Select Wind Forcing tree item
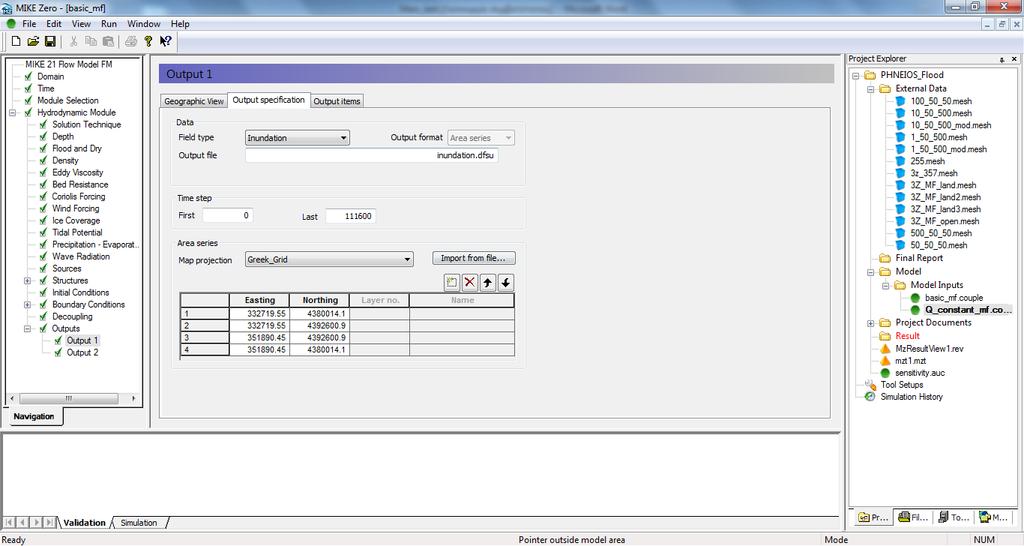Image resolution: width=1024 pixels, height=546 pixels. (76, 208)
